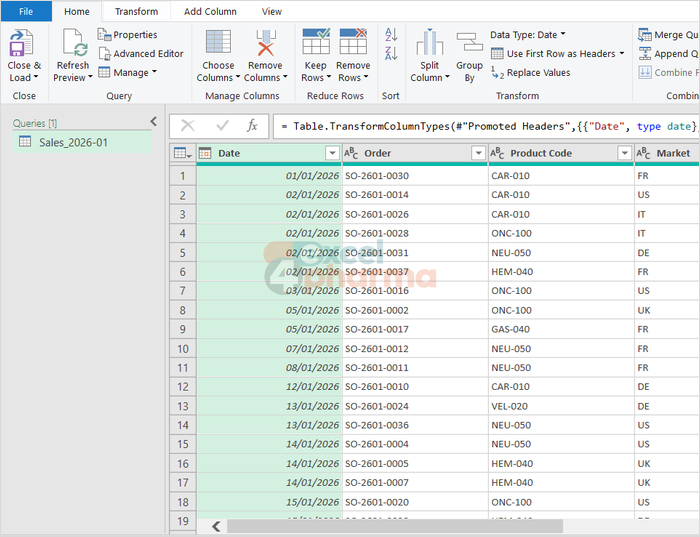Viewport: 700px width, 537px height.
Task: Select row number 1 header
Action: (183, 176)
